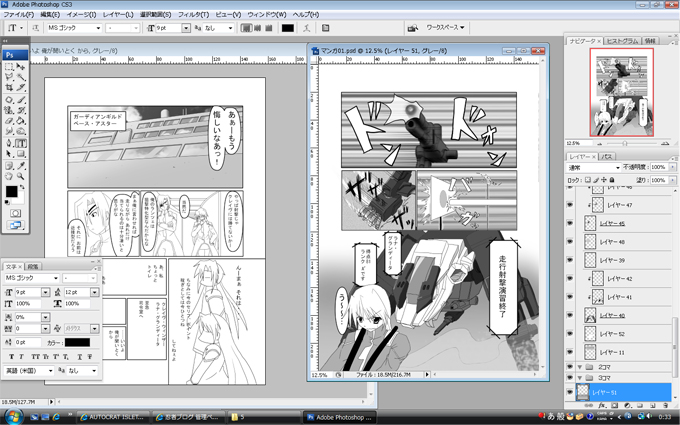Select the Crop tool

pos(9,88)
